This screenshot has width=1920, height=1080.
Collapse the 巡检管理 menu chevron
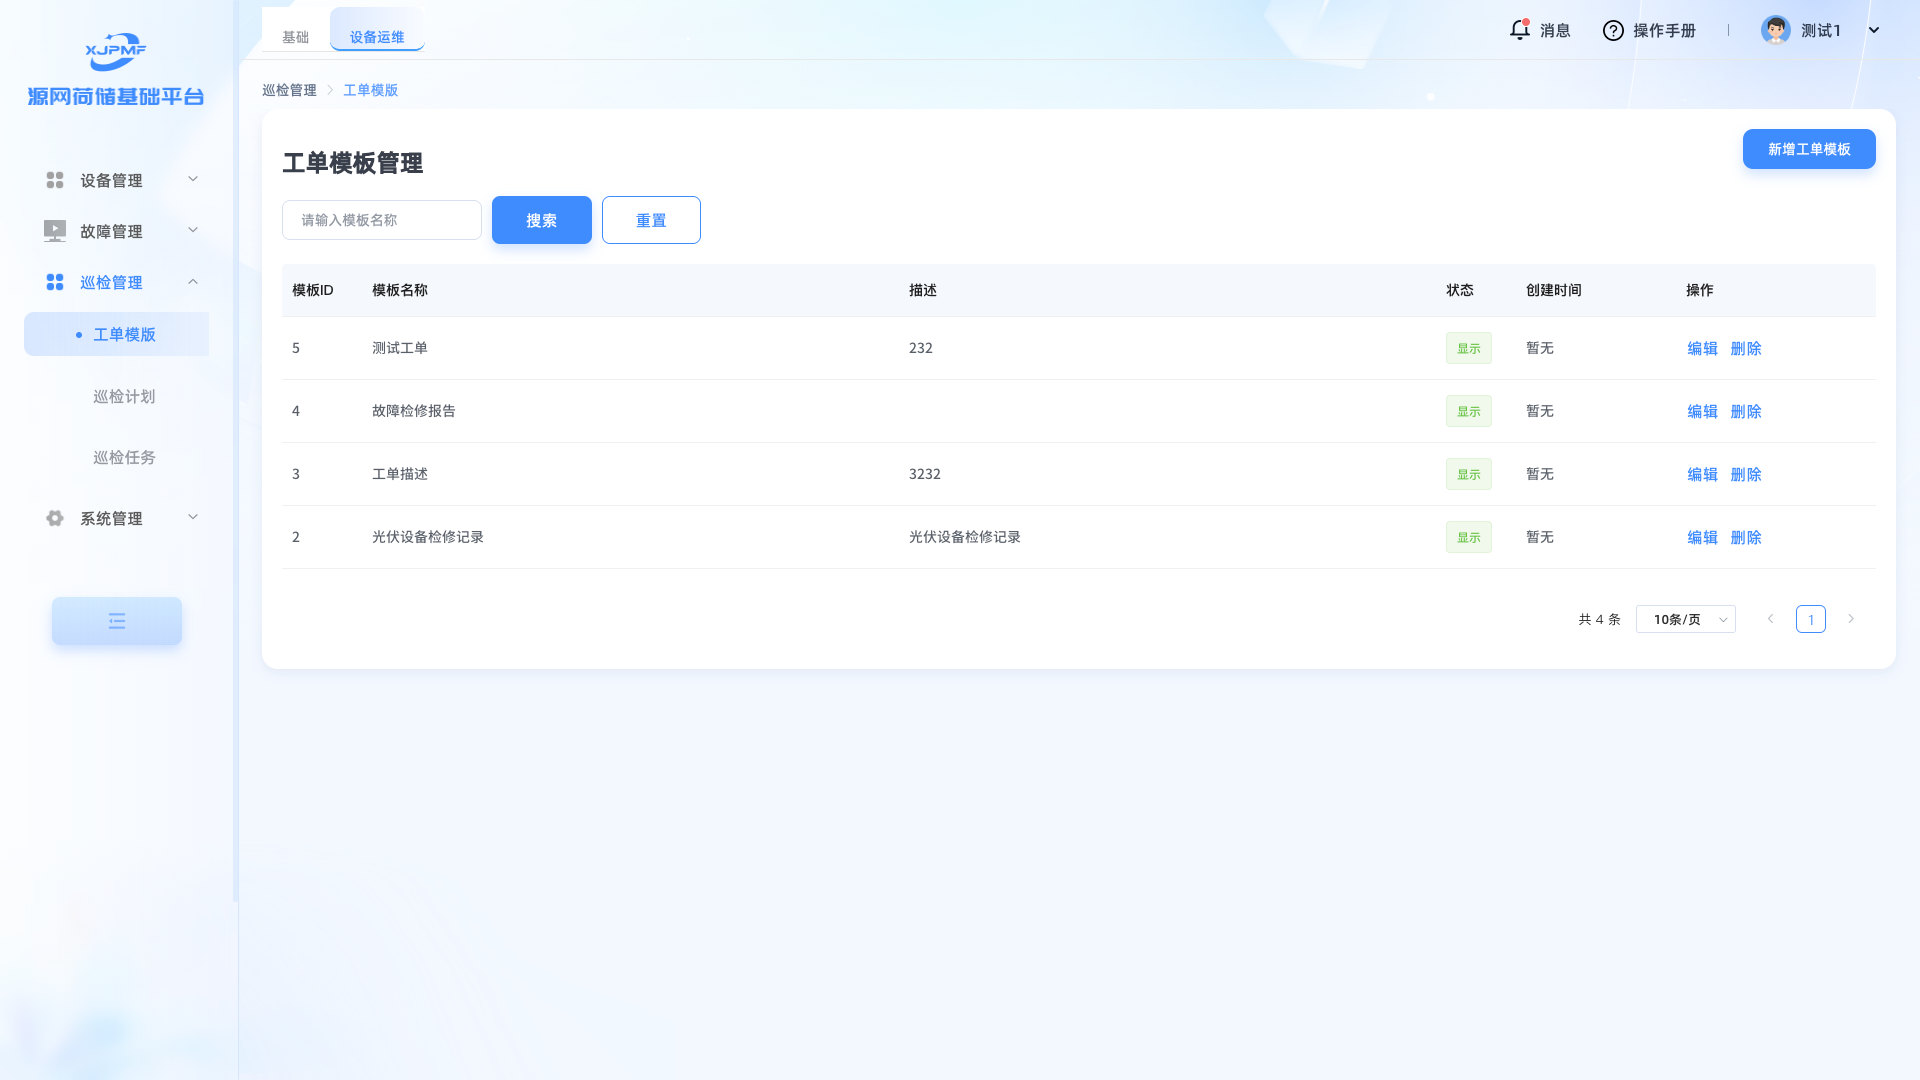[x=193, y=282]
